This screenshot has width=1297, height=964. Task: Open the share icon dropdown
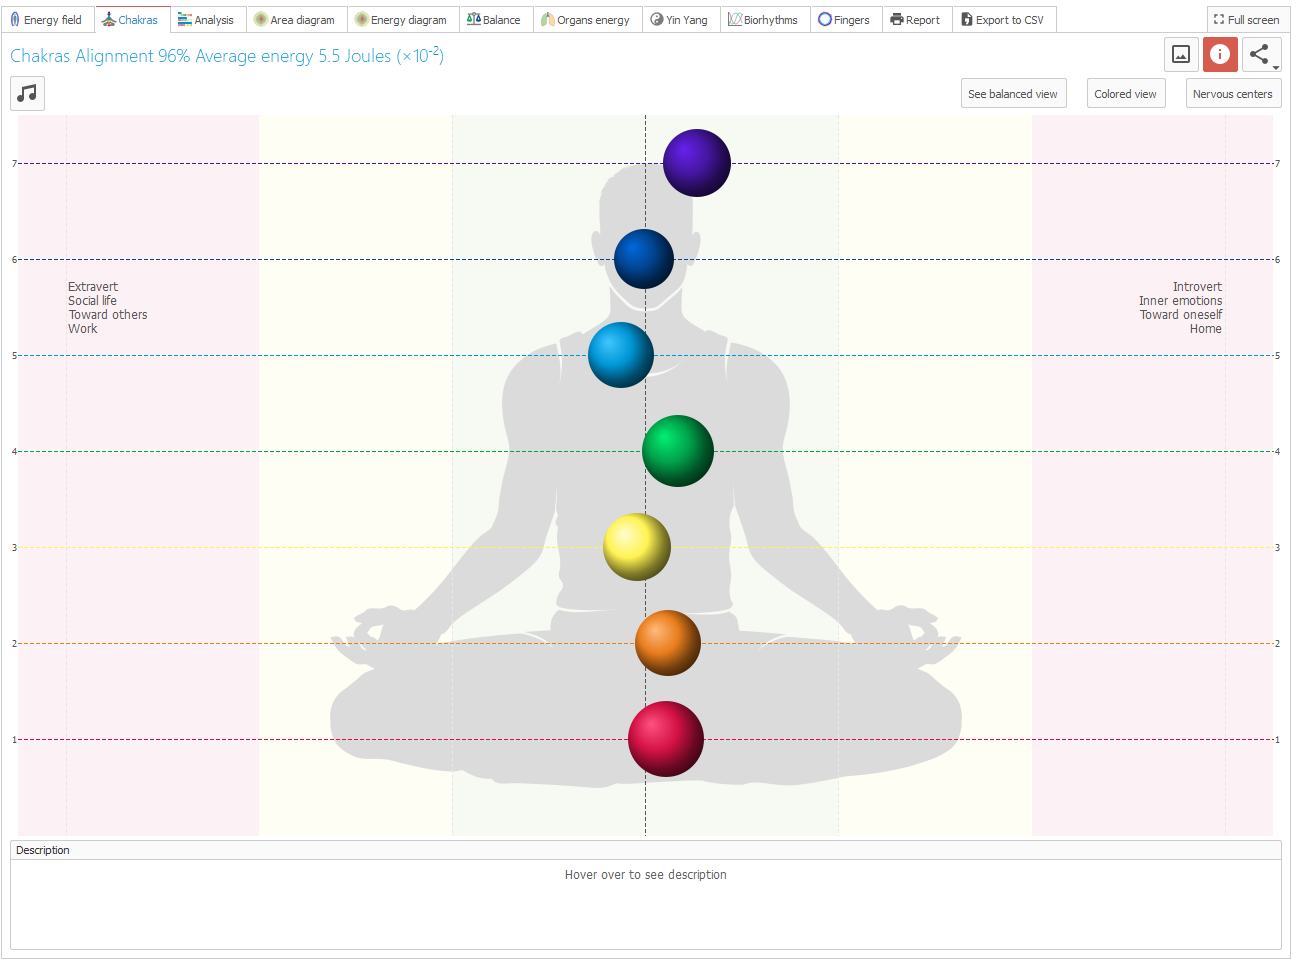1261,54
